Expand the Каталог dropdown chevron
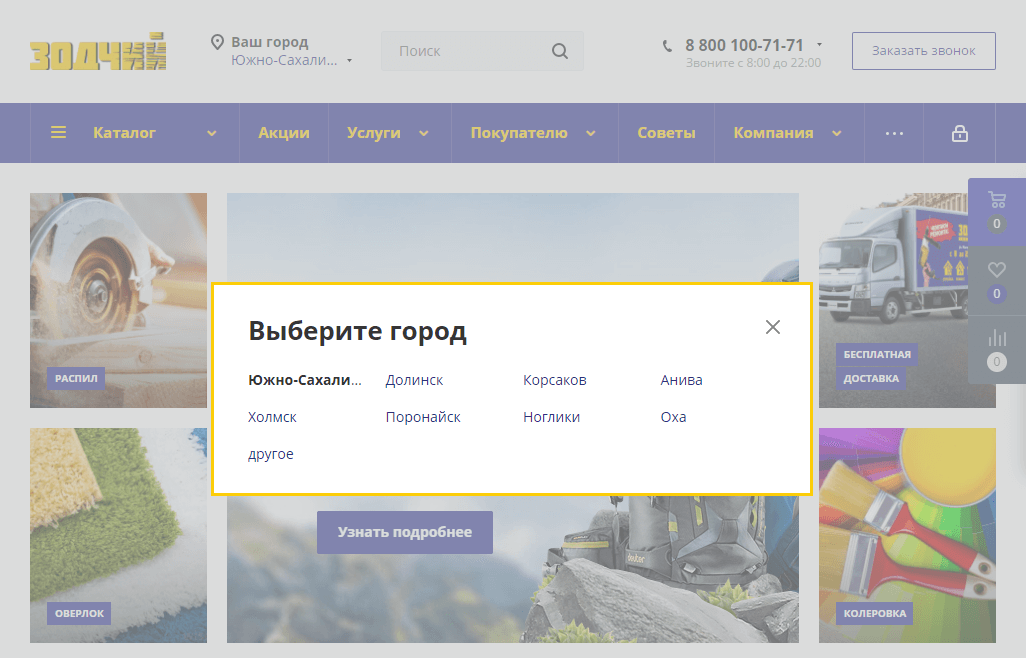Screen dimensions: 1026x658 pos(212,133)
